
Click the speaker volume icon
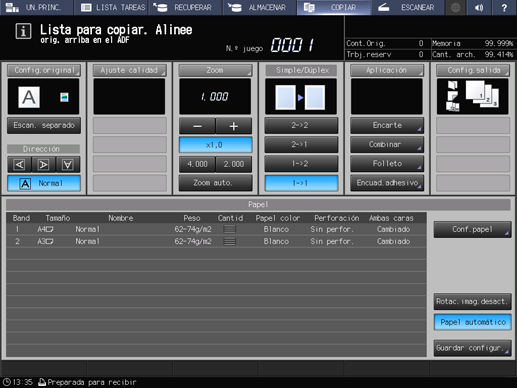(479, 7)
